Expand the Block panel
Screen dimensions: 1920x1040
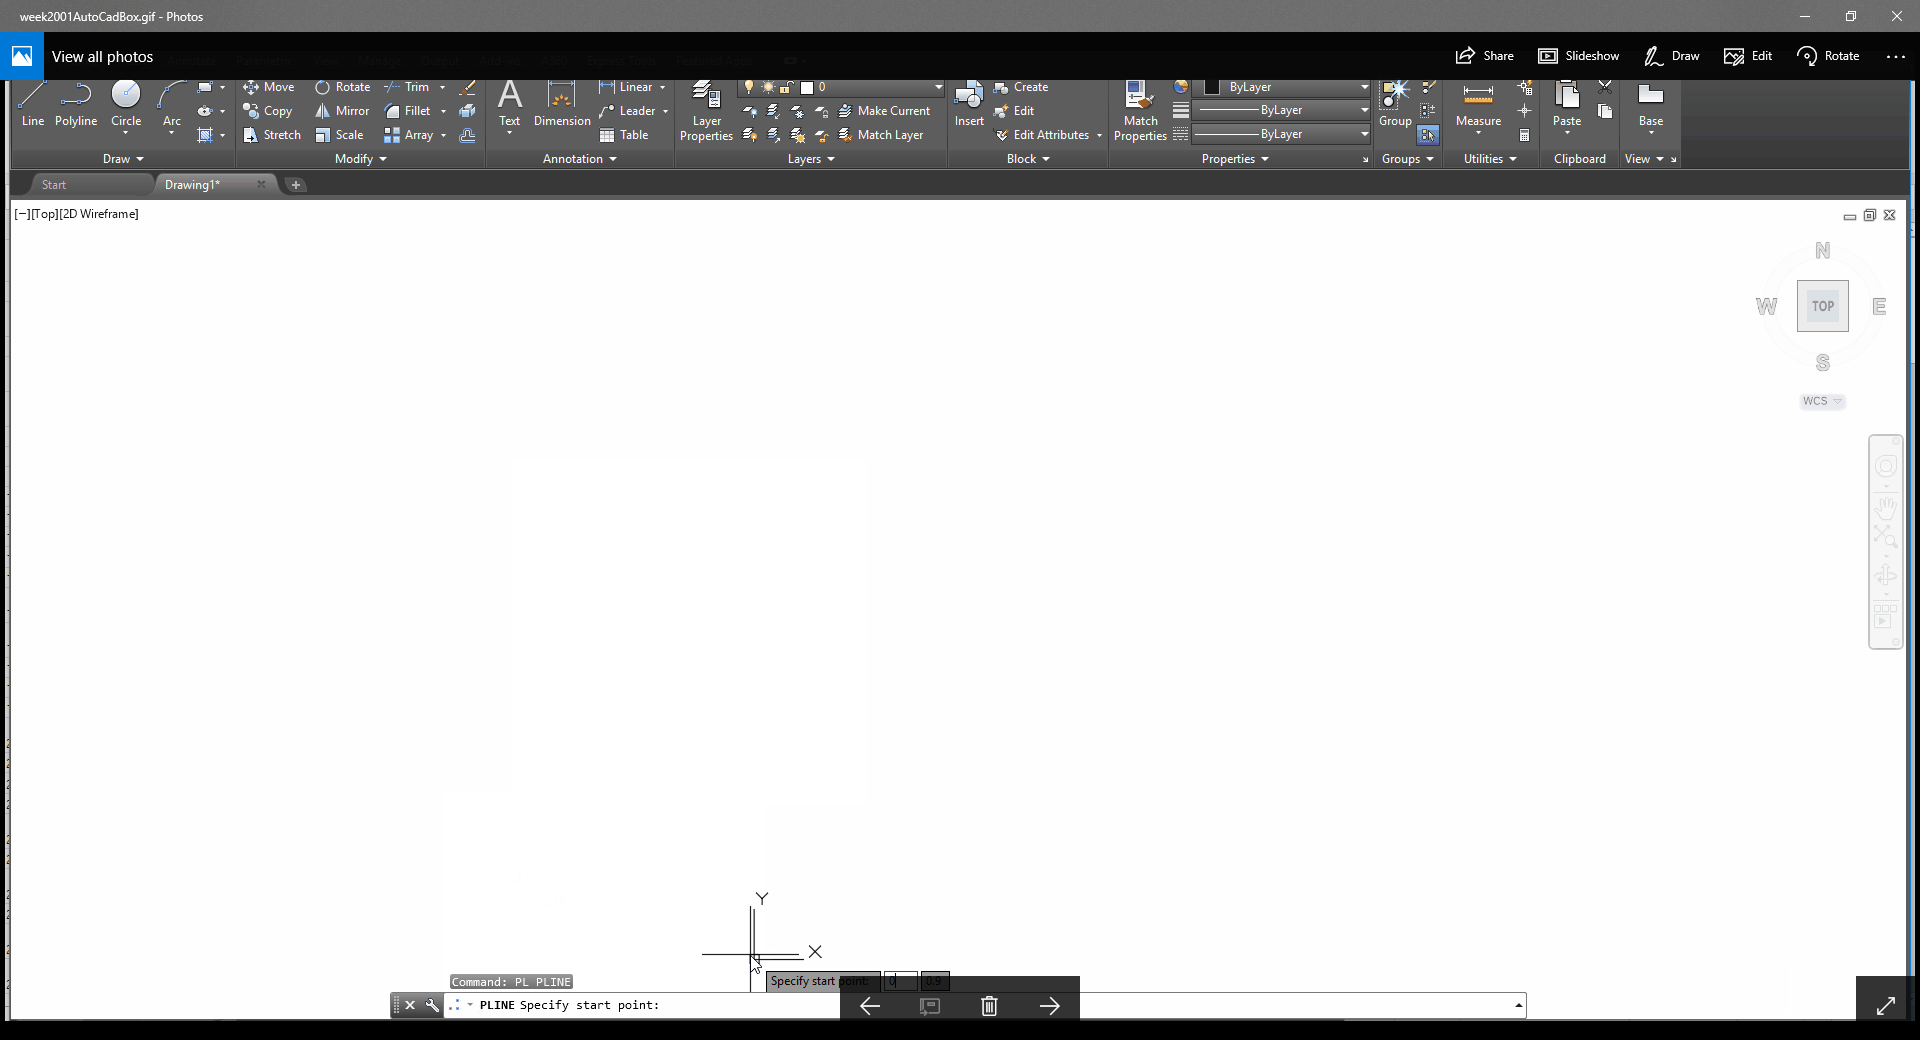pos(1028,159)
